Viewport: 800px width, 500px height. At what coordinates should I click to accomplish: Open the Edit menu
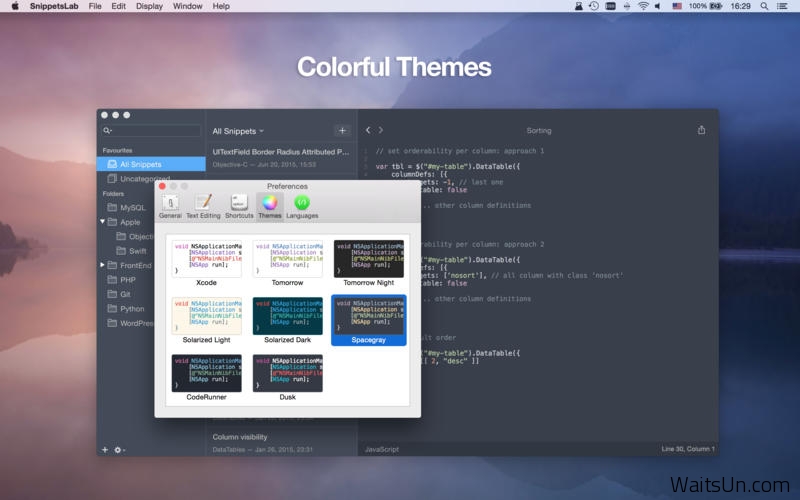[x=118, y=6]
